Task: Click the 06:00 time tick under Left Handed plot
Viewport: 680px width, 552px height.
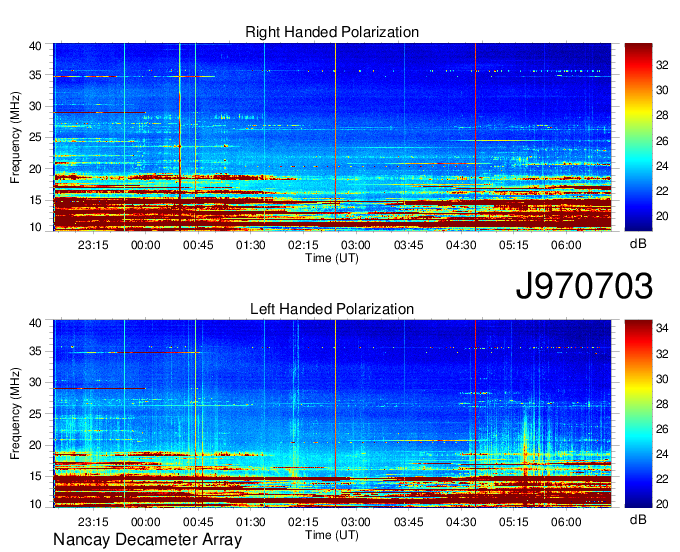Action: click(x=566, y=522)
